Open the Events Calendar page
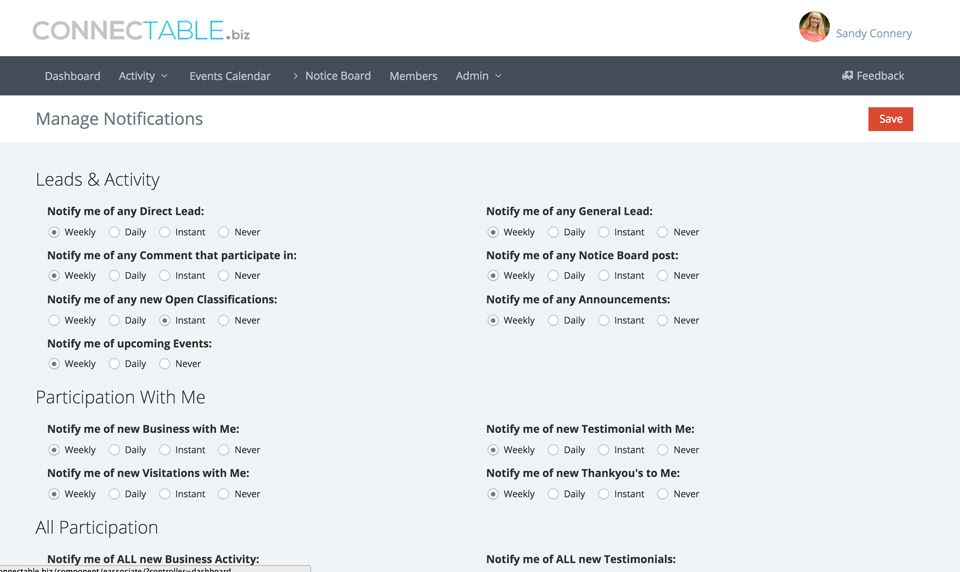Image resolution: width=960 pixels, height=572 pixels. (230, 76)
